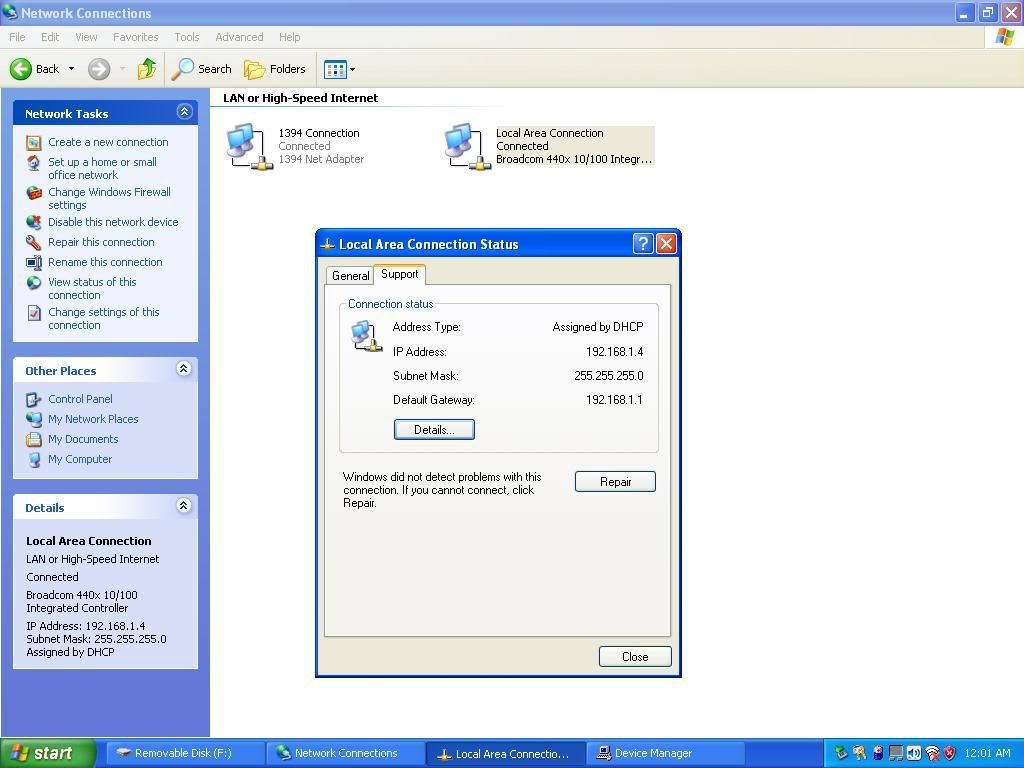This screenshot has height=768, width=1024.
Task: Click the Back arrow icon in toolbar
Action: click(x=20, y=69)
